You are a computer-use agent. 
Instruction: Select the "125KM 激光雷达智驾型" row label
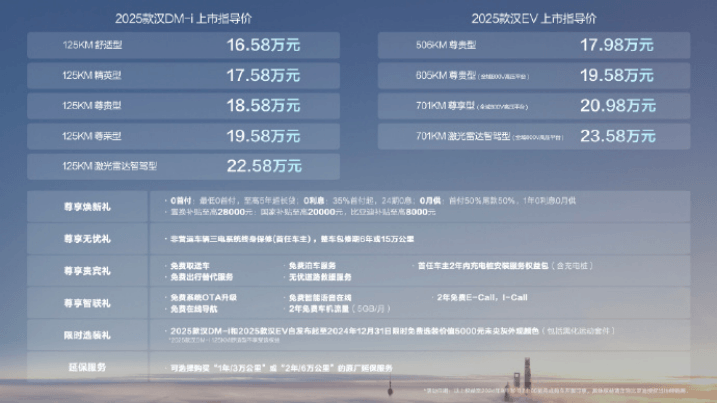point(110,166)
